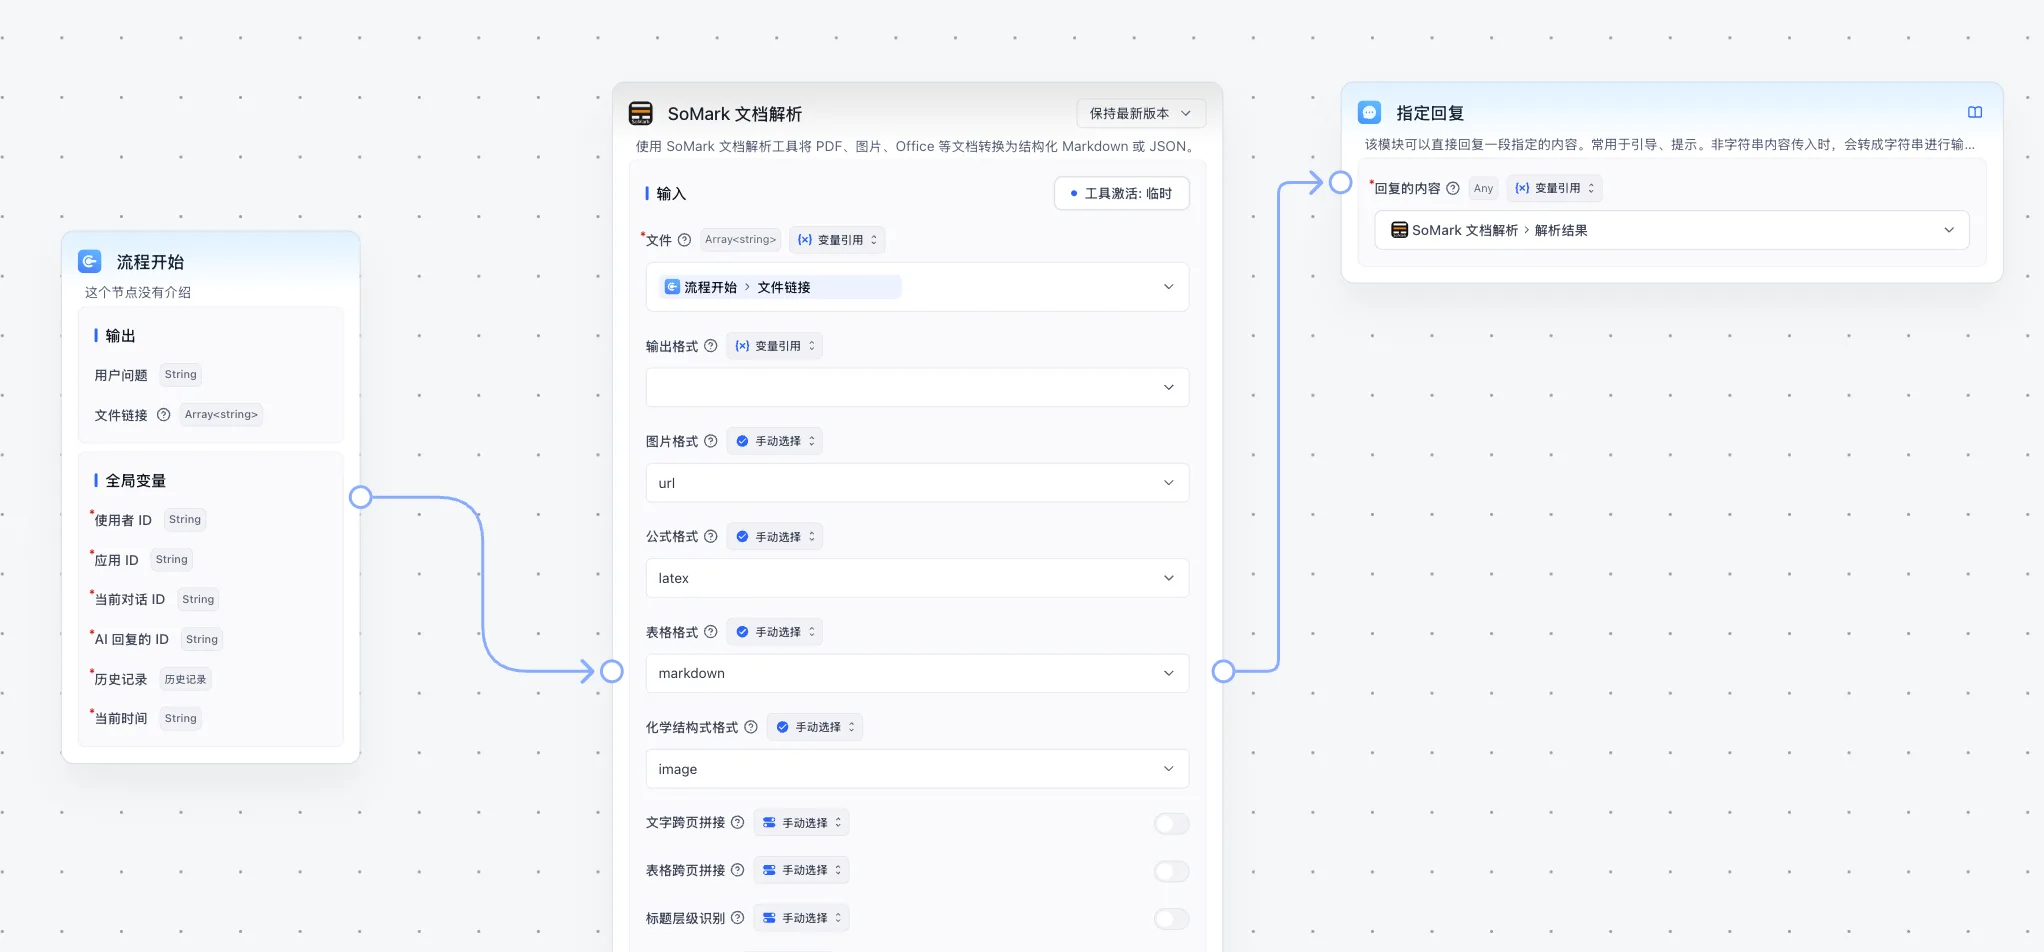
Task: Click the 流程开始 node title
Action: (150, 262)
